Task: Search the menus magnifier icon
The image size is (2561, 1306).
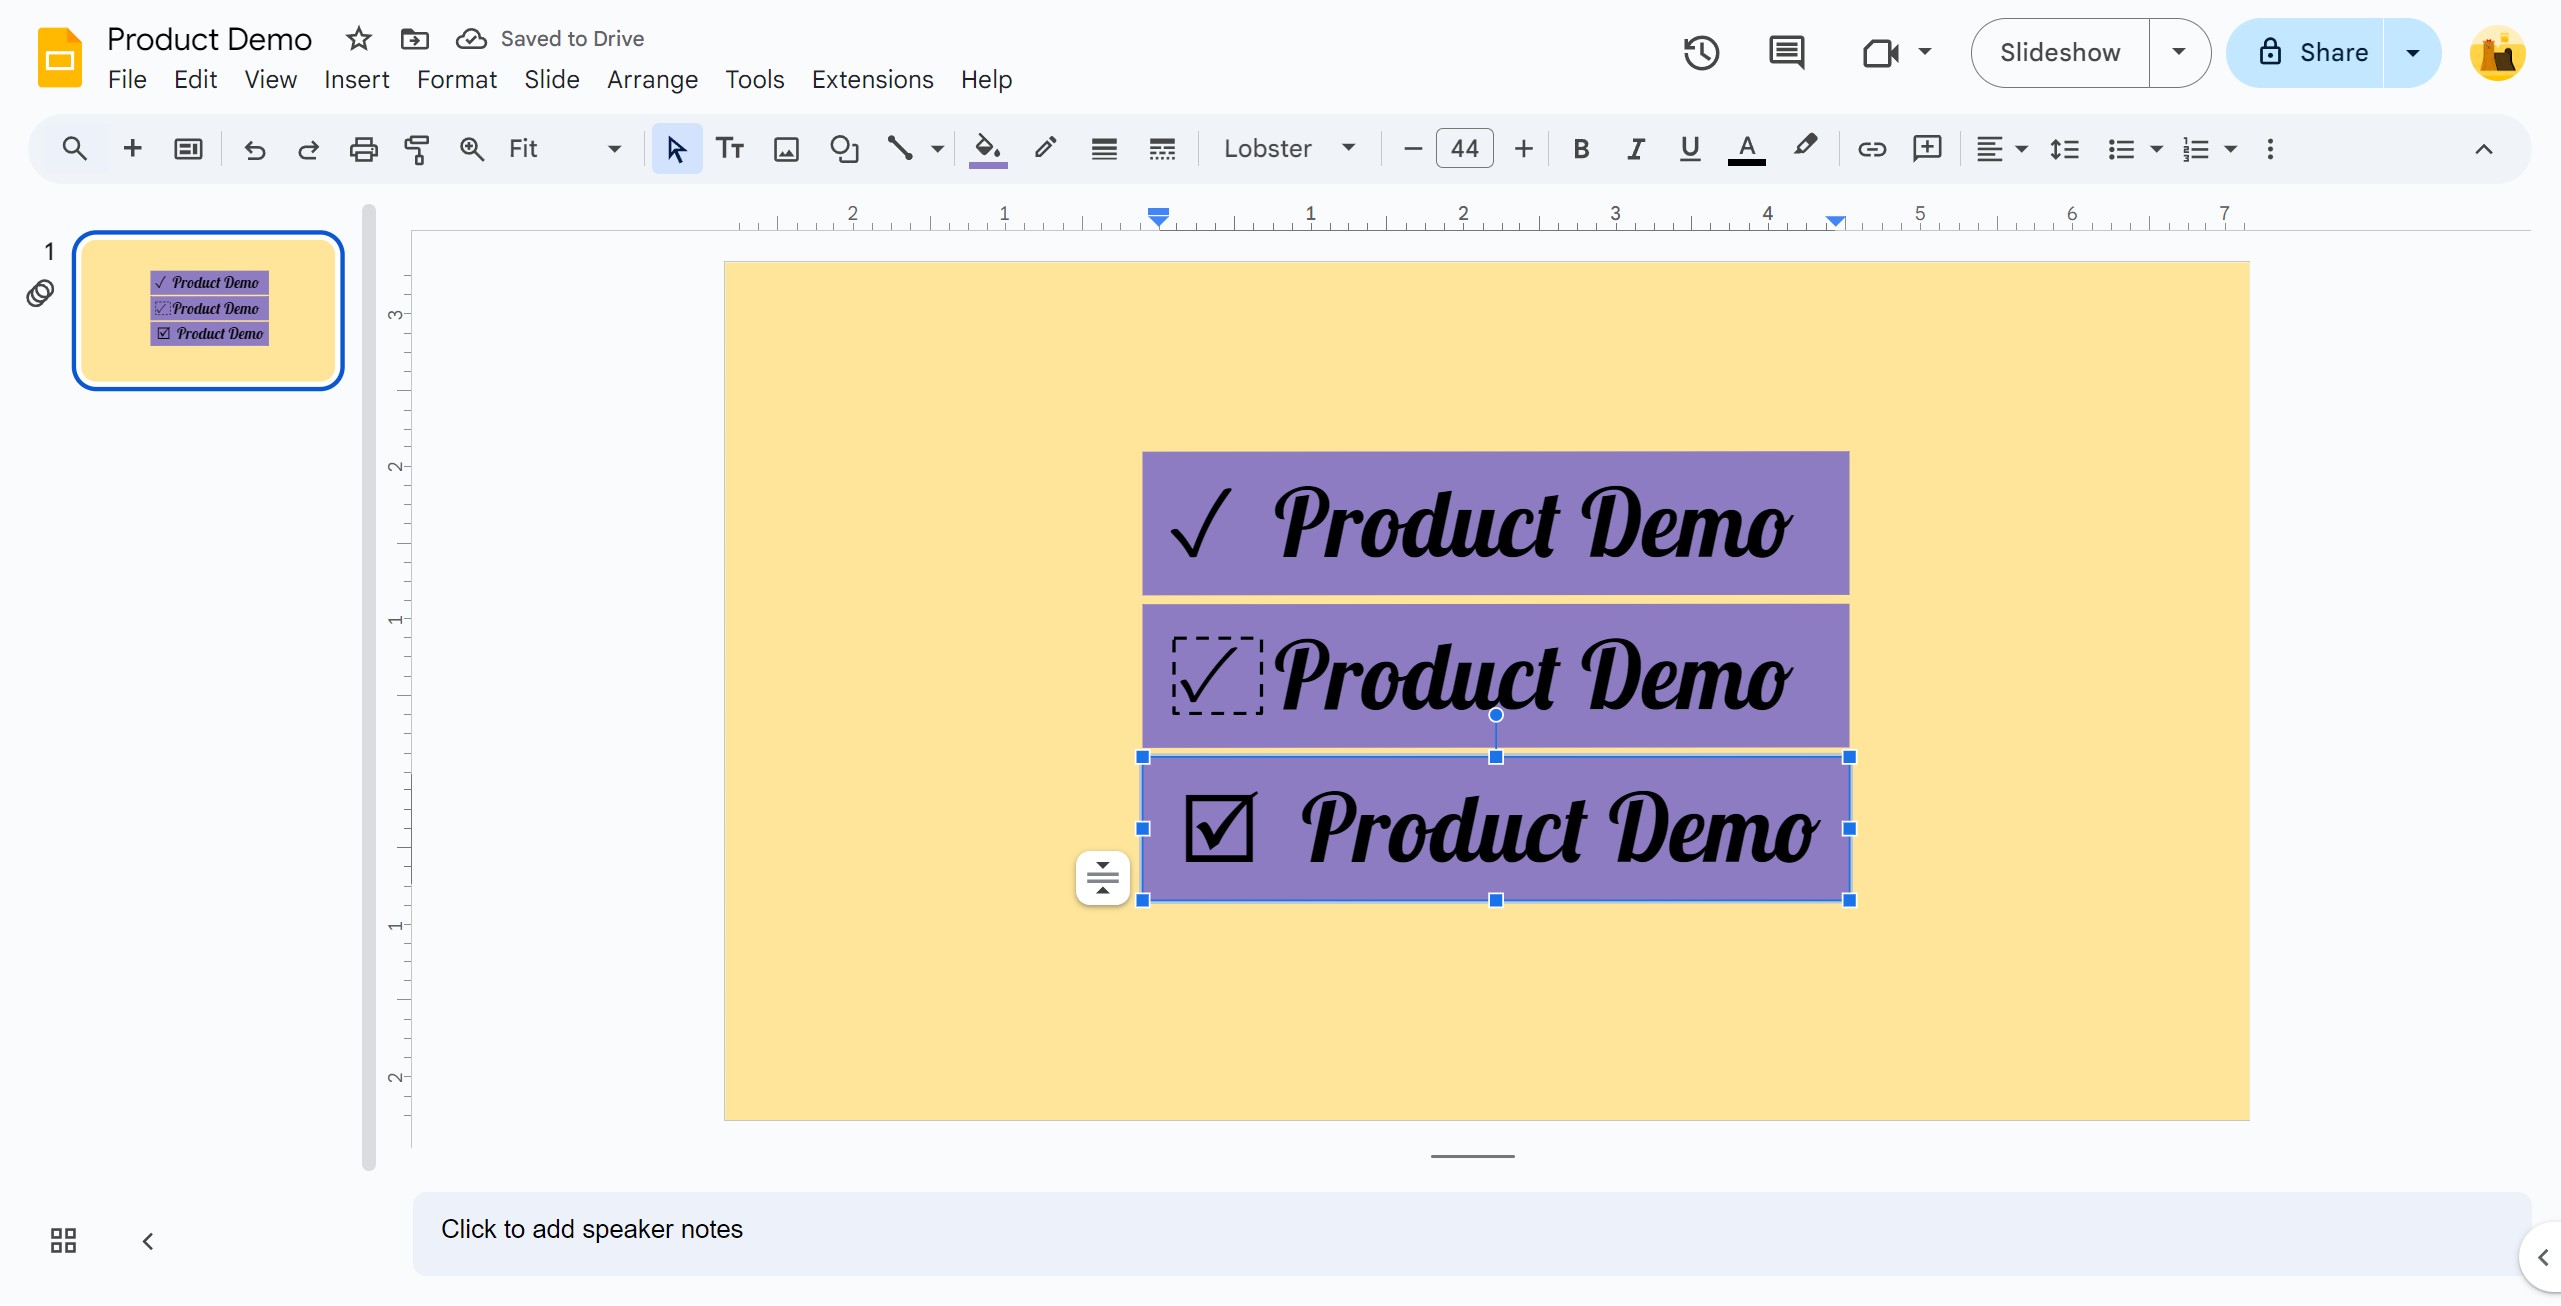Action: click(74, 149)
